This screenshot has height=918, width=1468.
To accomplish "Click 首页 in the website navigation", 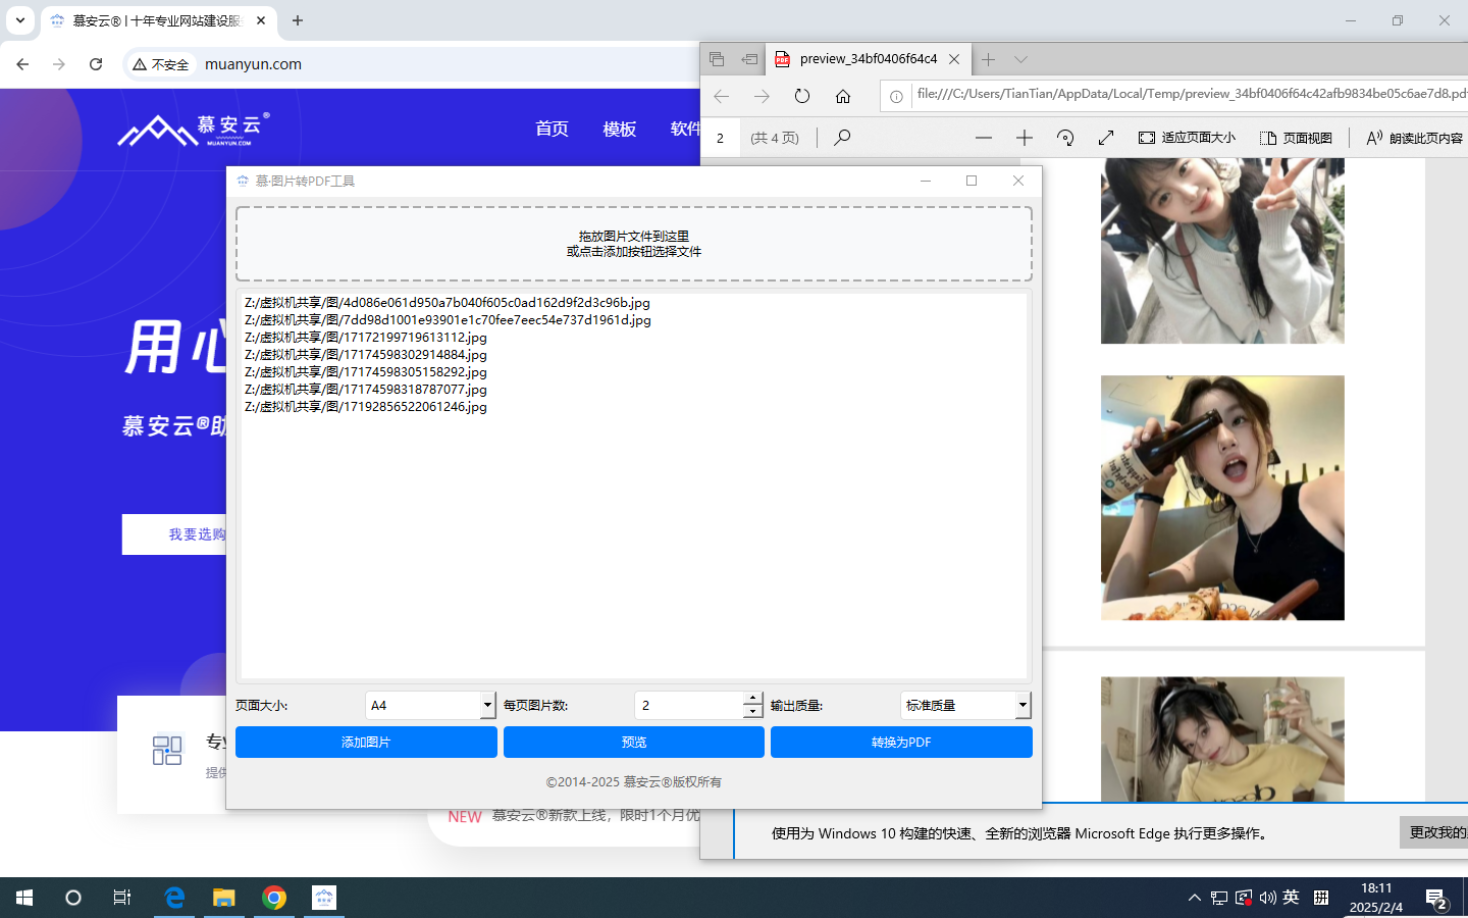I will point(552,129).
